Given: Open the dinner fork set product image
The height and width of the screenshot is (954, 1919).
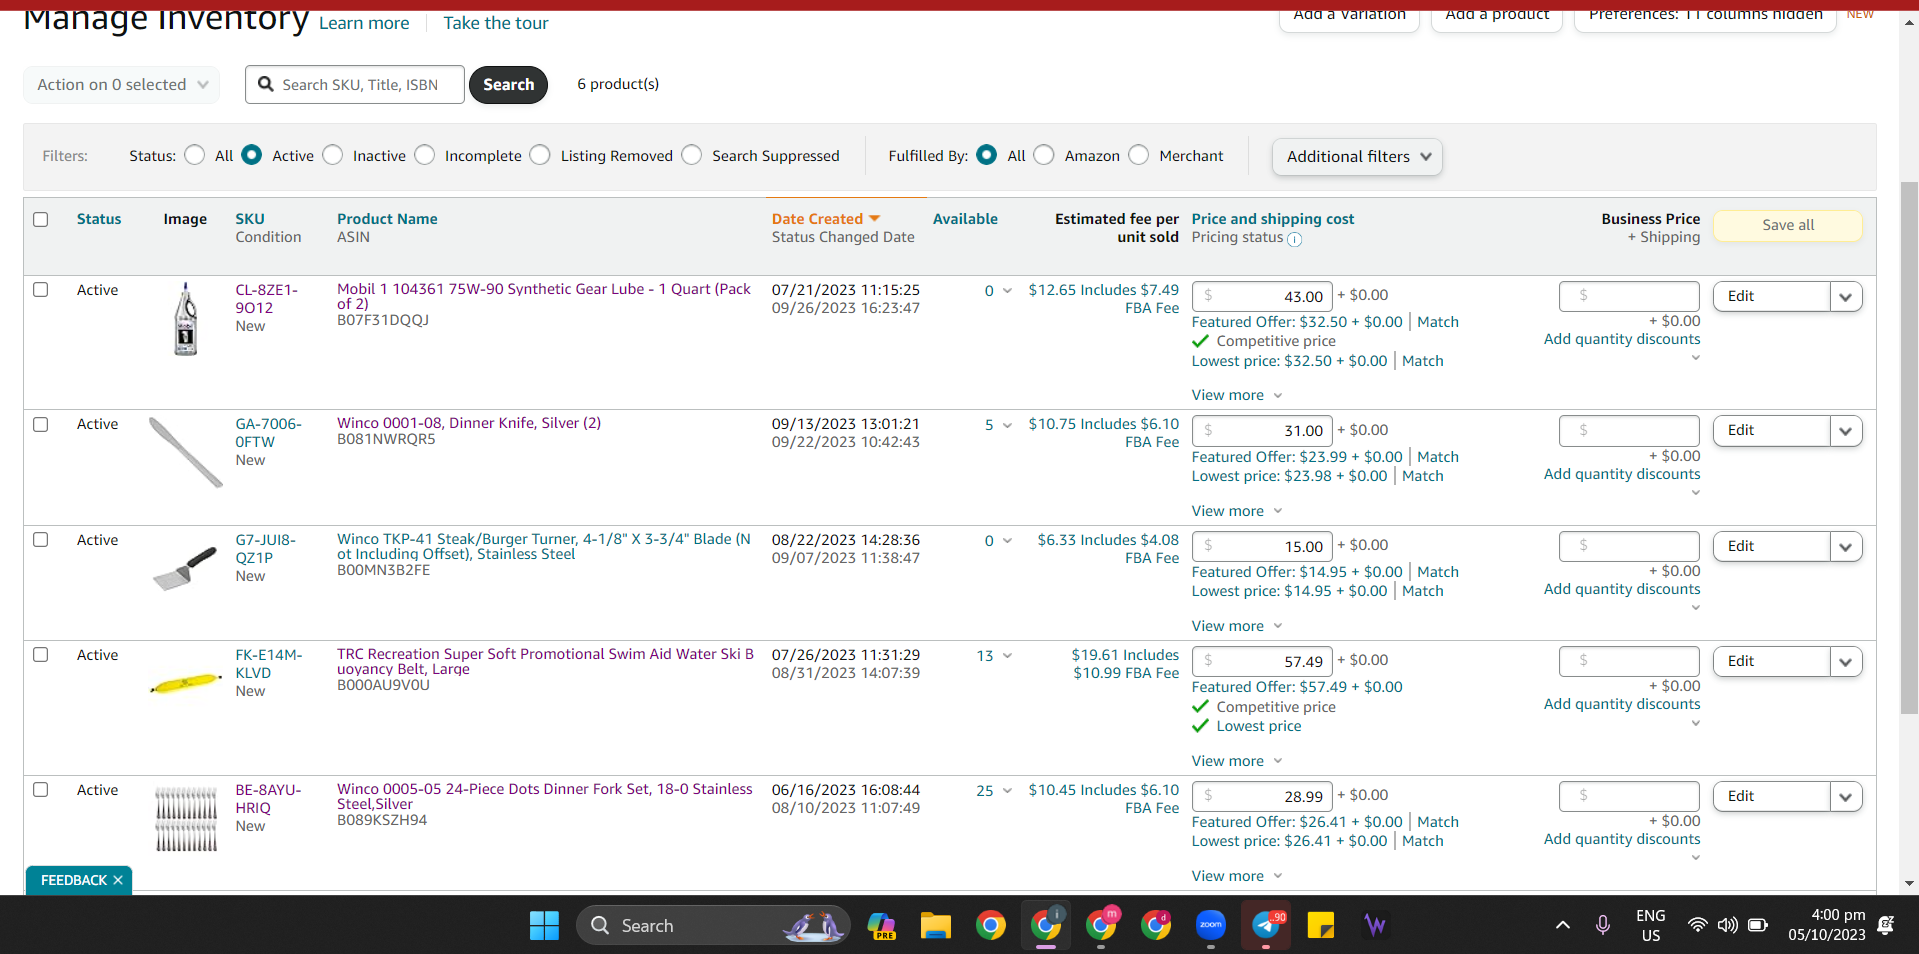Looking at the screenshot, I should click(186, 819).
